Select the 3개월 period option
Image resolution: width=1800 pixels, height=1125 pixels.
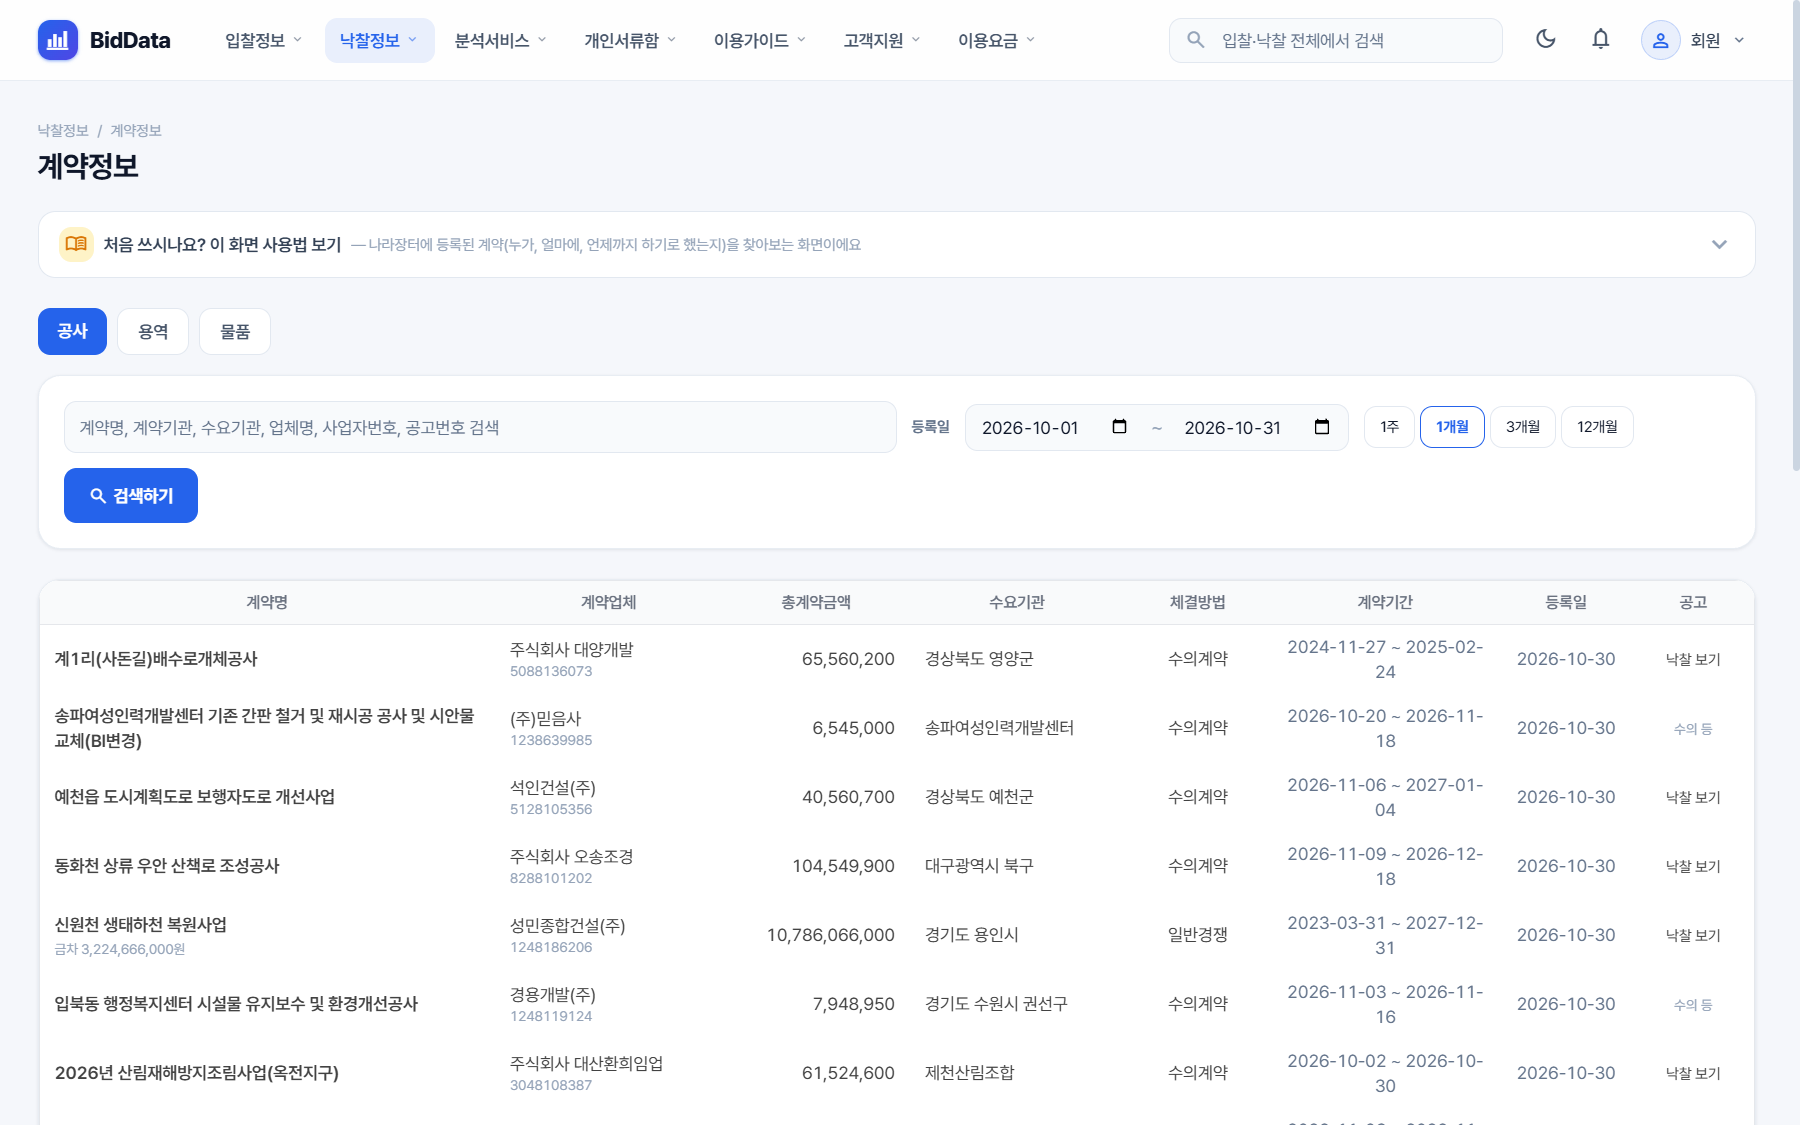point(1523,427)
